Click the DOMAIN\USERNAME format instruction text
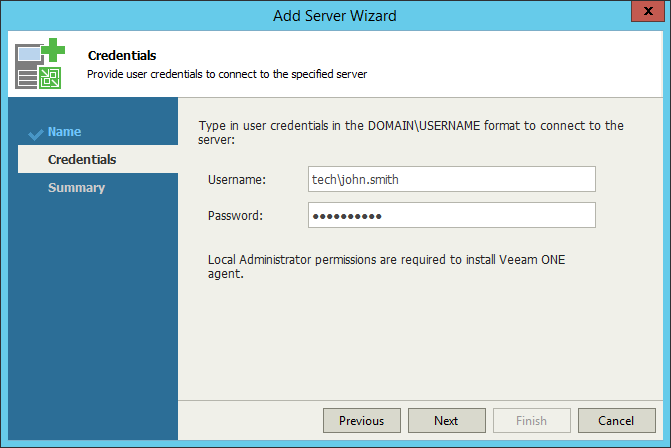Screen dimensions: 671x448 click(411, 133)
